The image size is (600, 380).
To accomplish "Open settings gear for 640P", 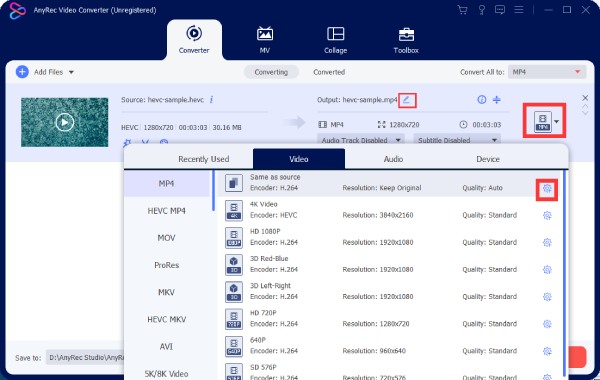I will [x=547, y=351].
